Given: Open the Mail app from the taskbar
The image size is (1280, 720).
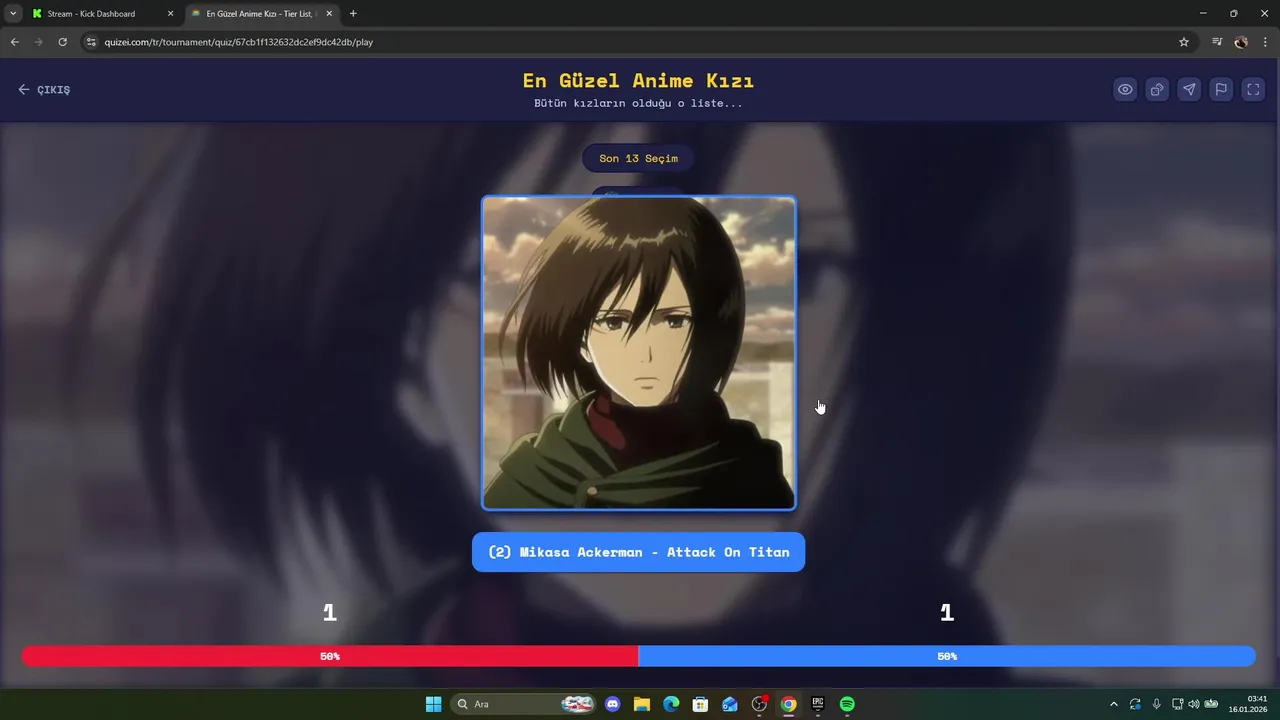Looking at the screenshot, I should tap(730, 704).
